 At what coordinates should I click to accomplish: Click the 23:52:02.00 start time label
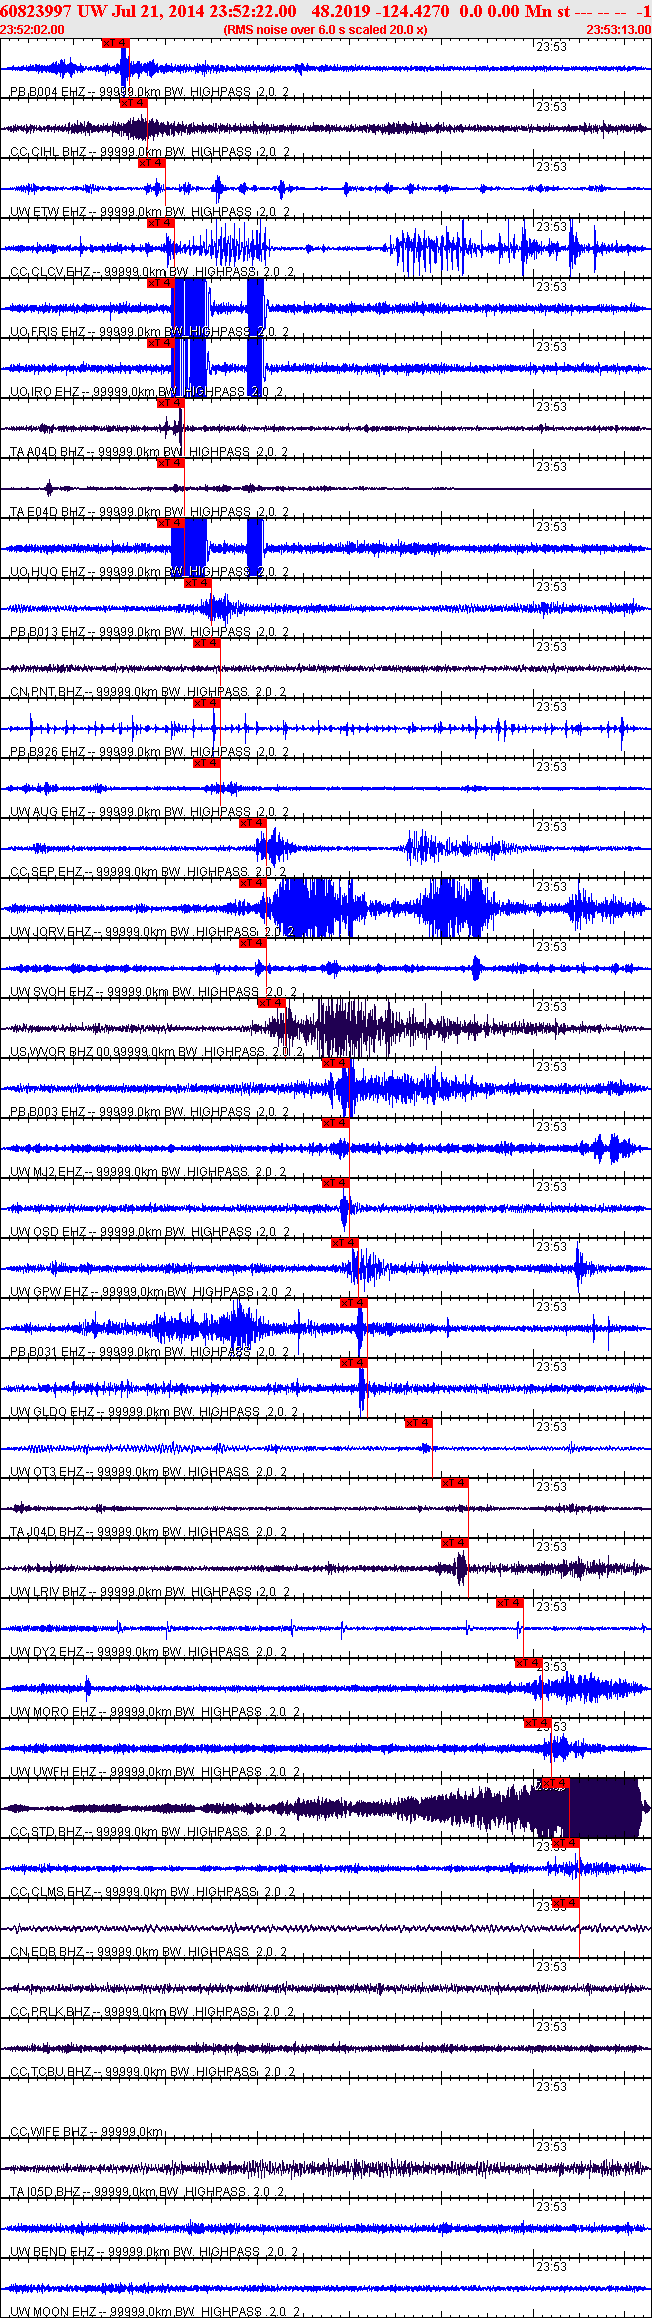coord(32,30)
